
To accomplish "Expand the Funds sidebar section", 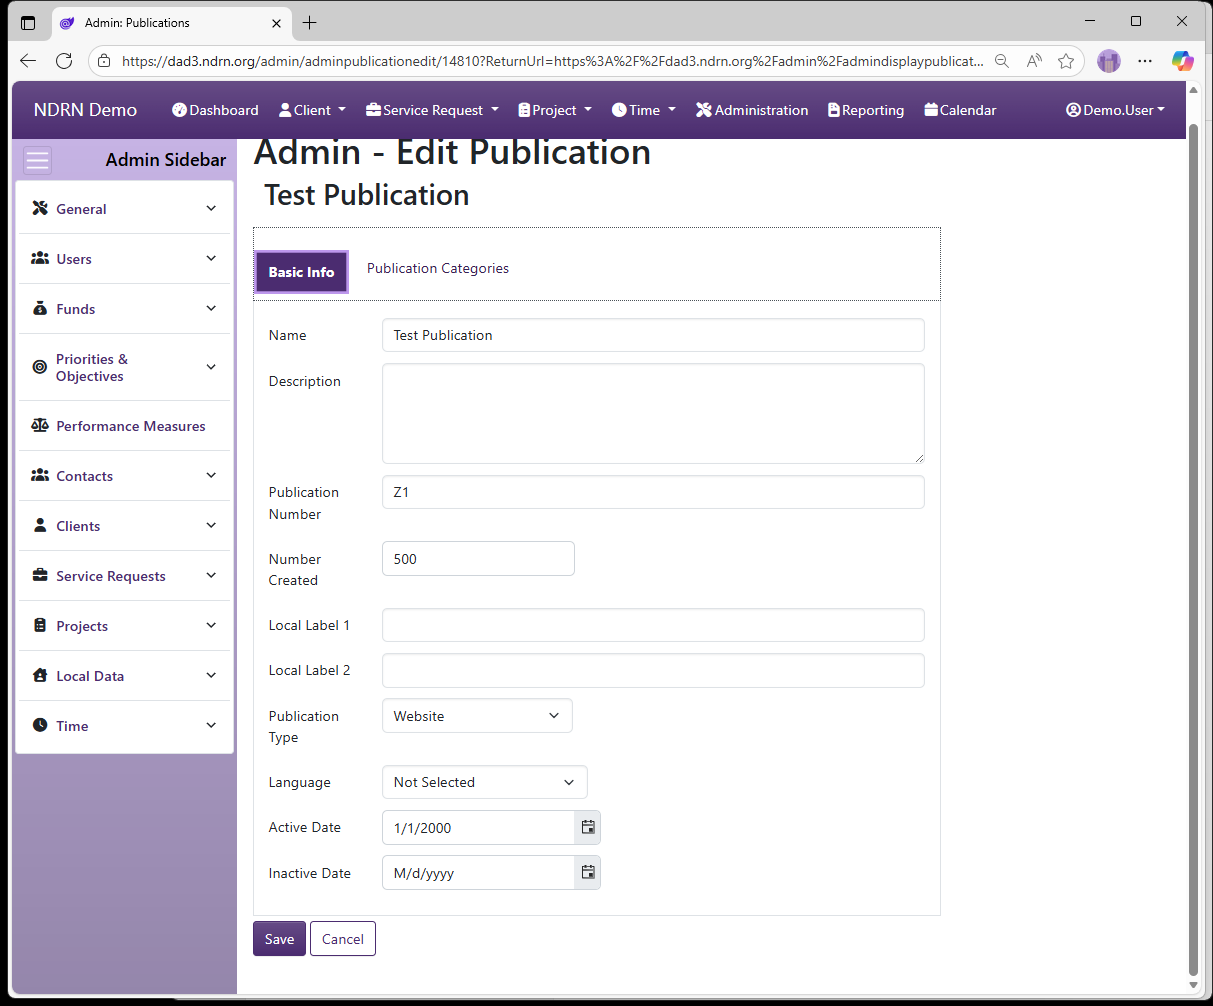I will point(211,309).
